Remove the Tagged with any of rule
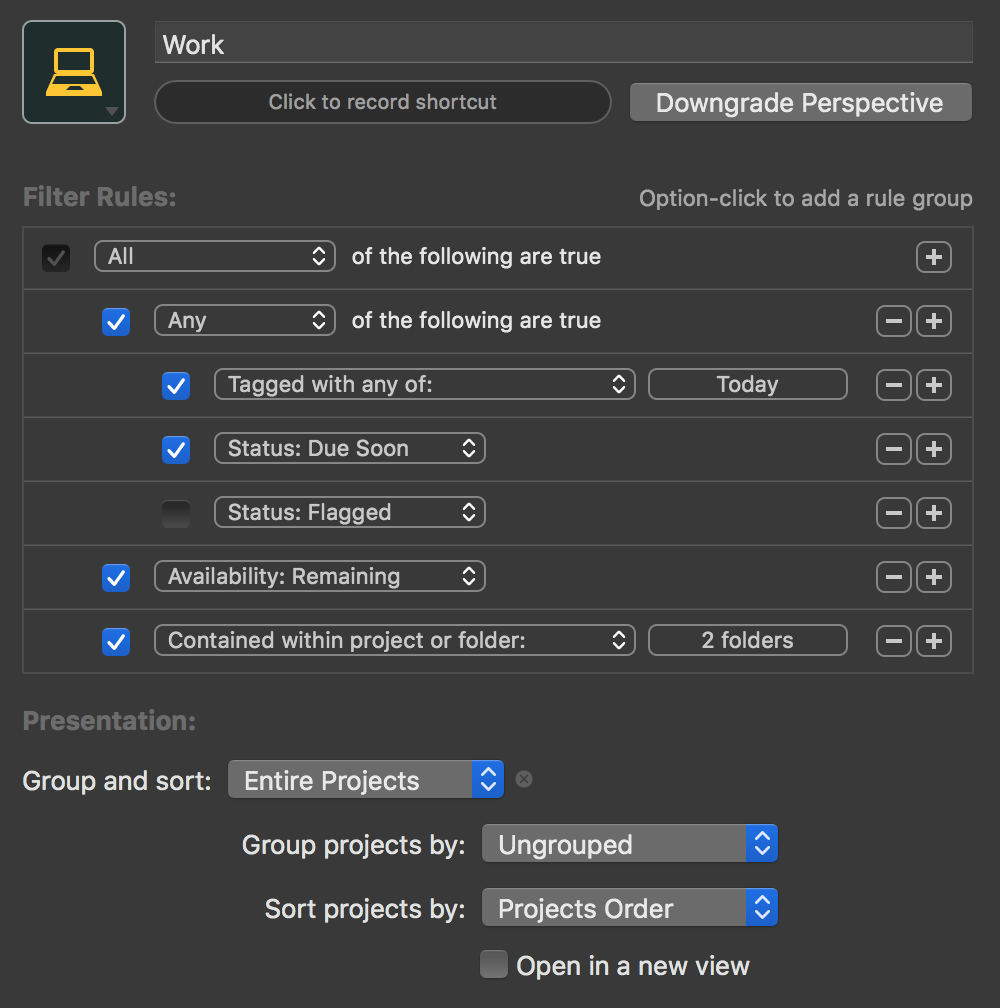 894,385
